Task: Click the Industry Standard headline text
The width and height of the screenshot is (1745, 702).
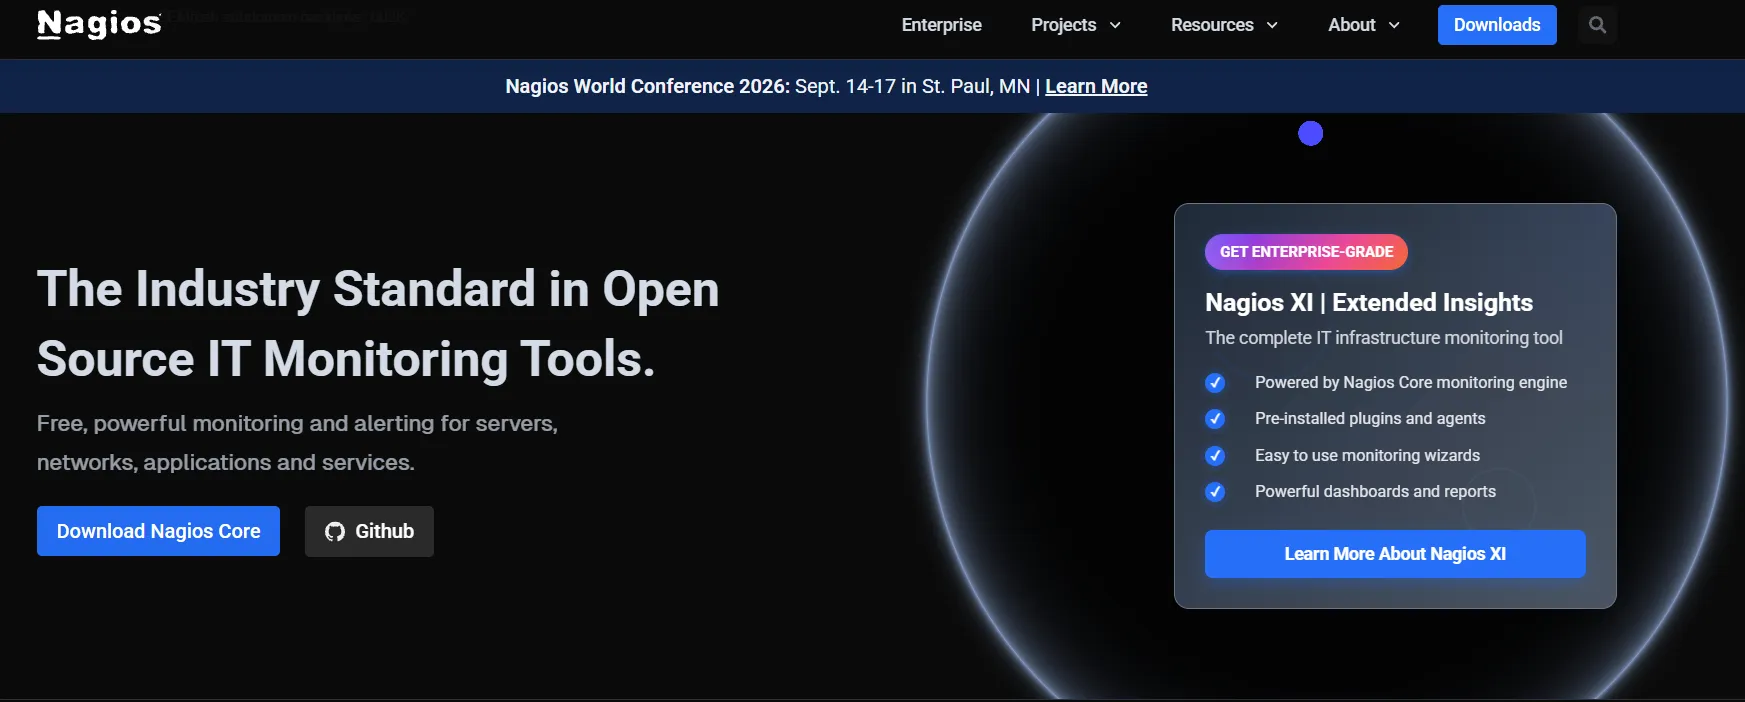Action: (378, 324)
